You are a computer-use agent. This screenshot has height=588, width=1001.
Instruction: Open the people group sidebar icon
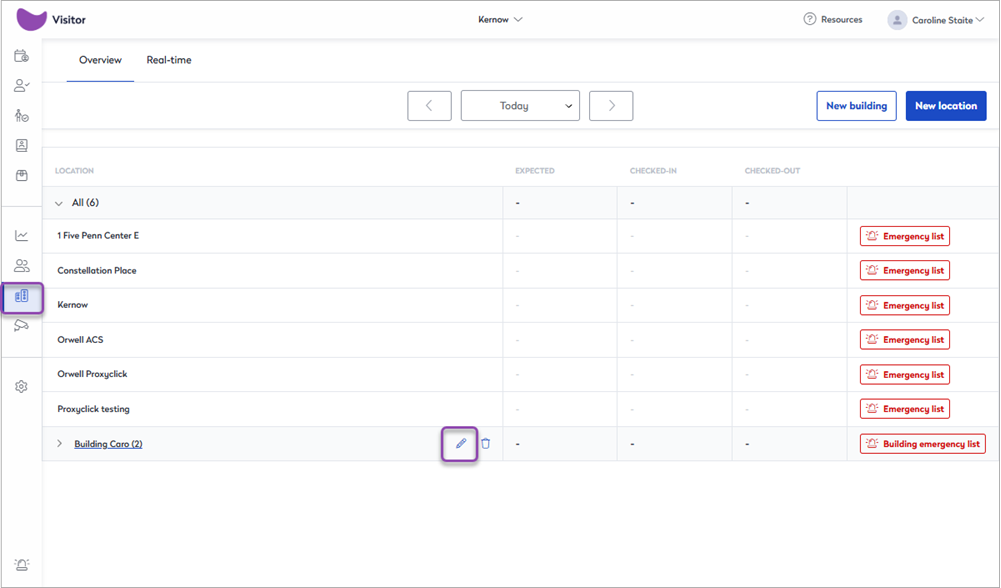point(21,266)
